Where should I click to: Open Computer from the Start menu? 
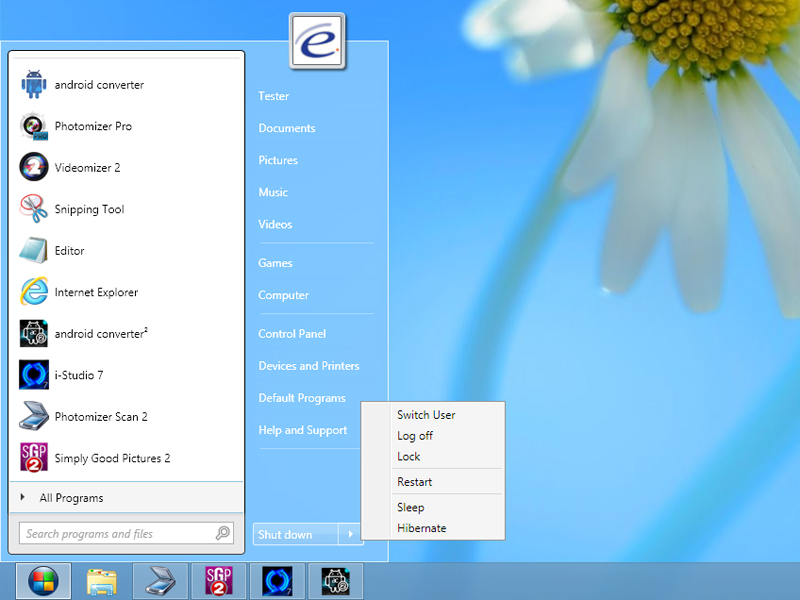click(x=283, y=295)
